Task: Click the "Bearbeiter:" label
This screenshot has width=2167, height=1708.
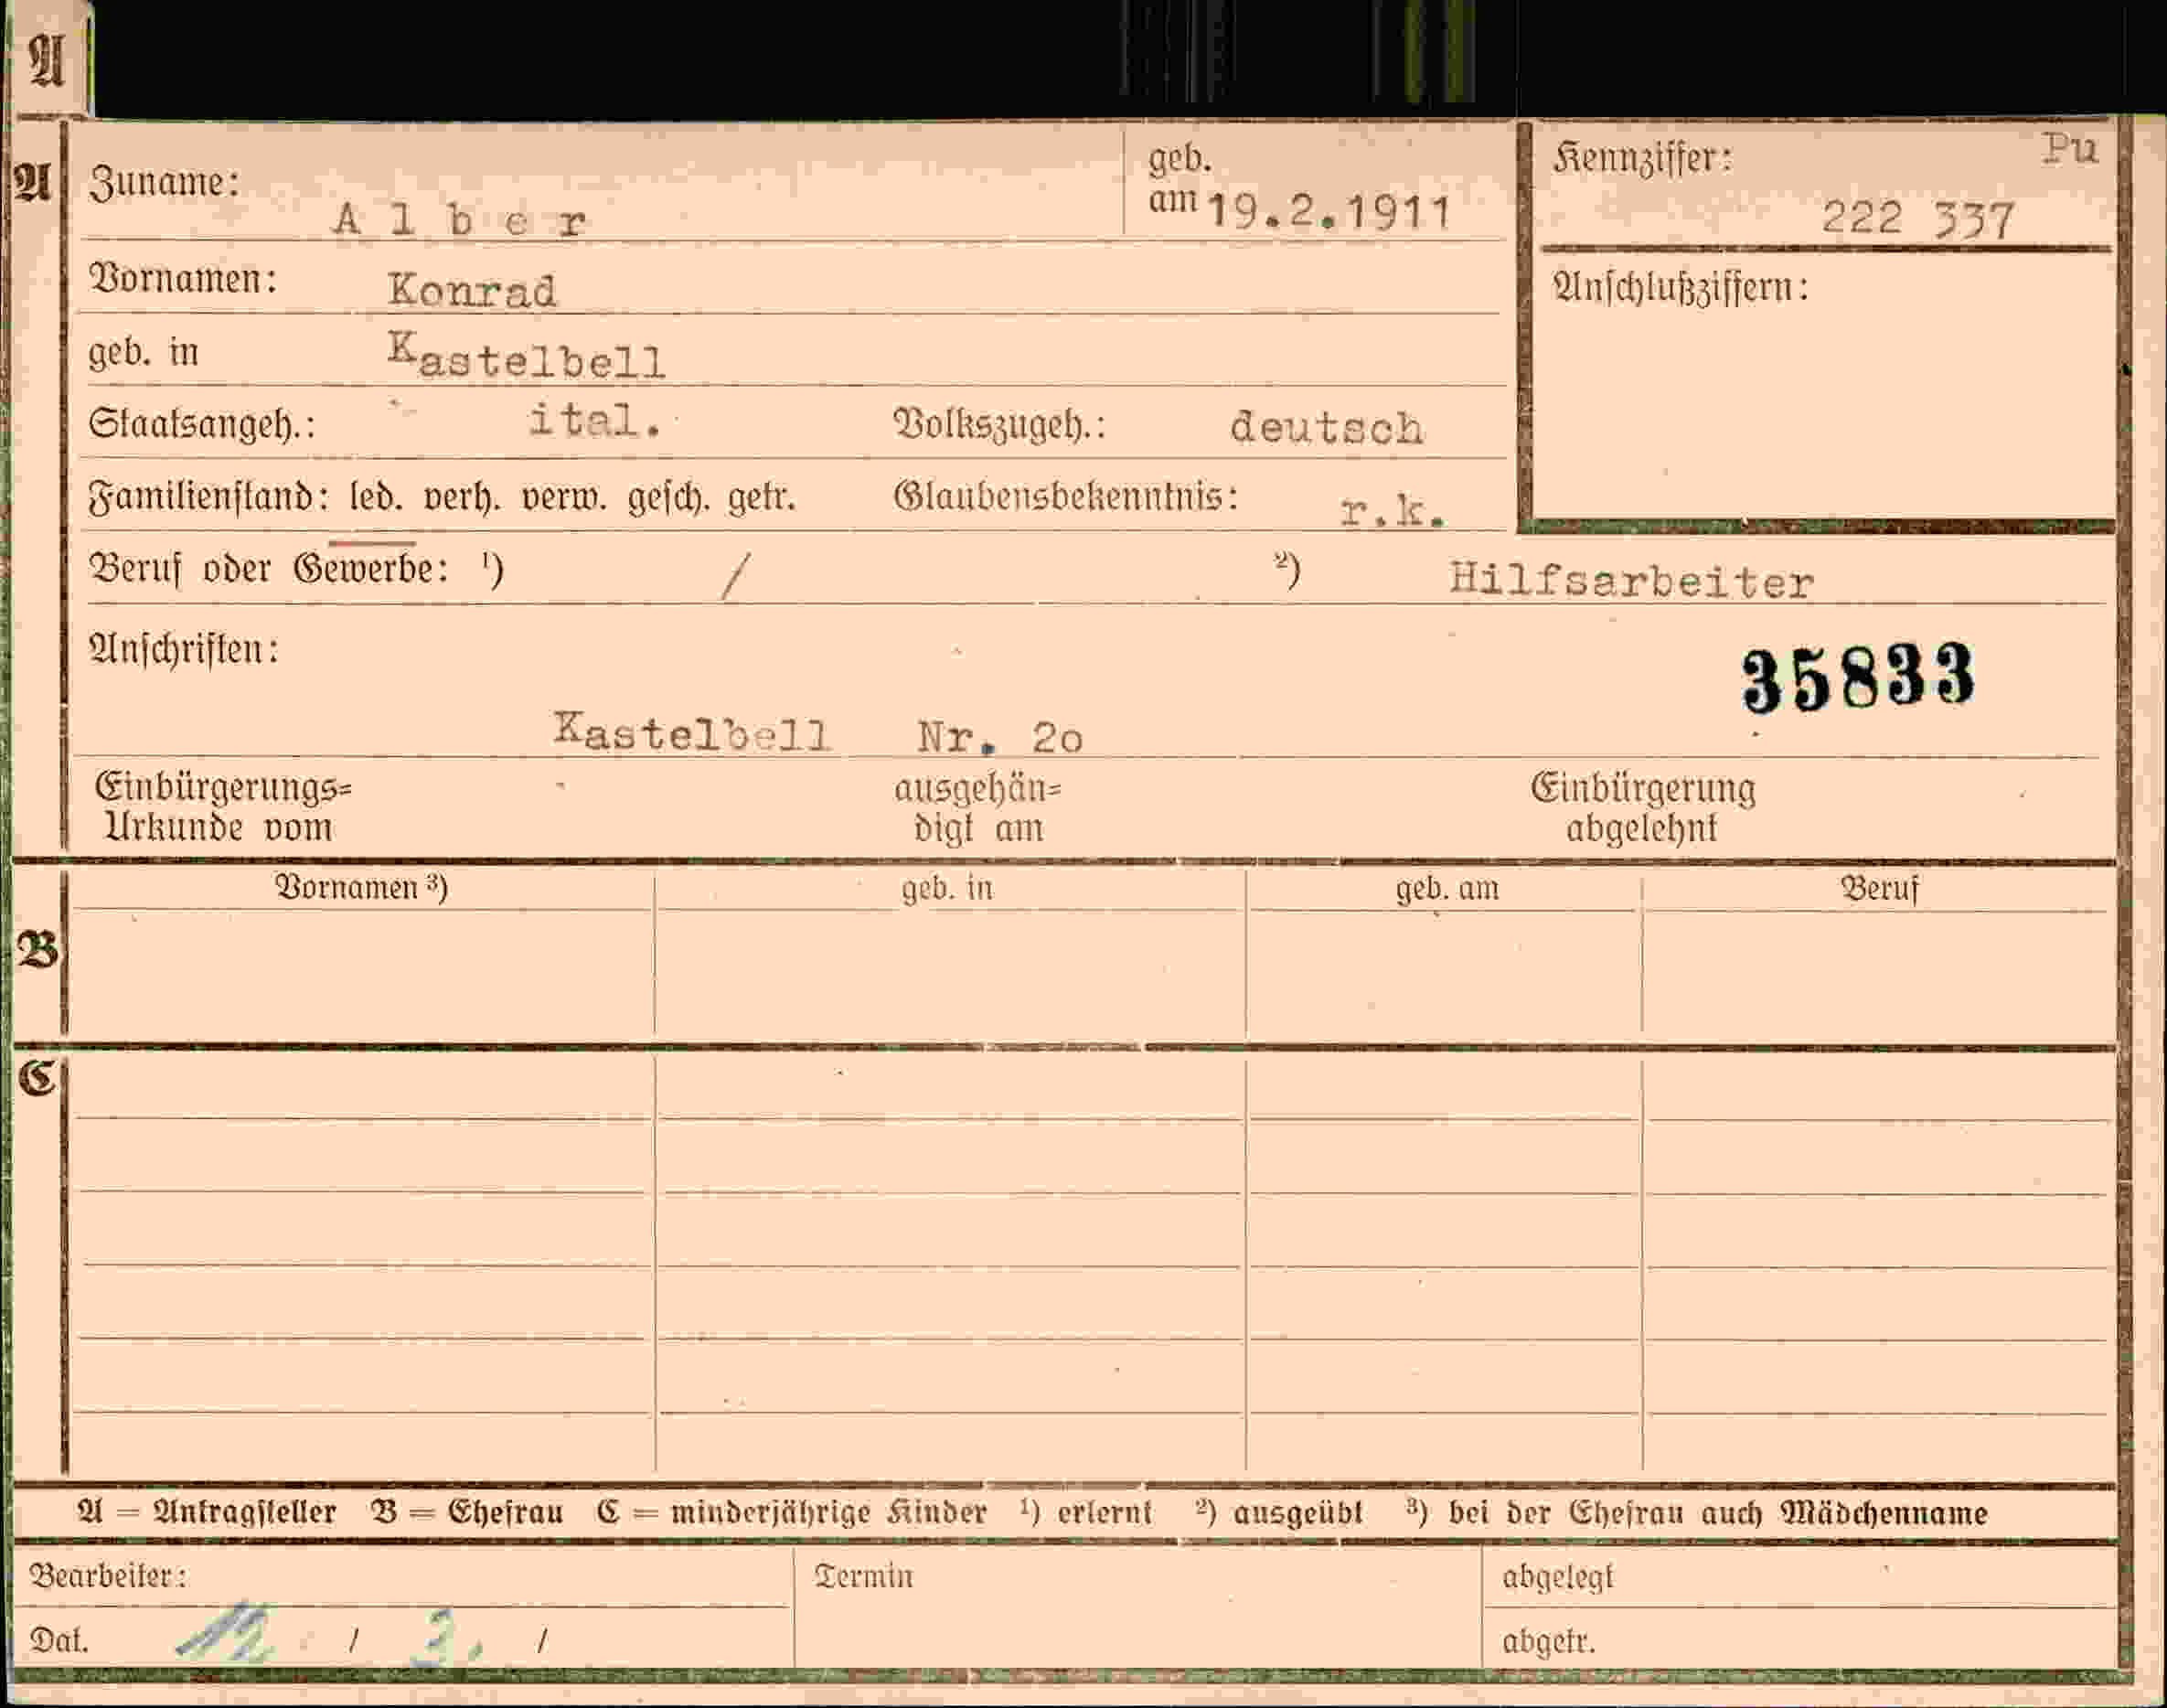Action: point(108,1577)
